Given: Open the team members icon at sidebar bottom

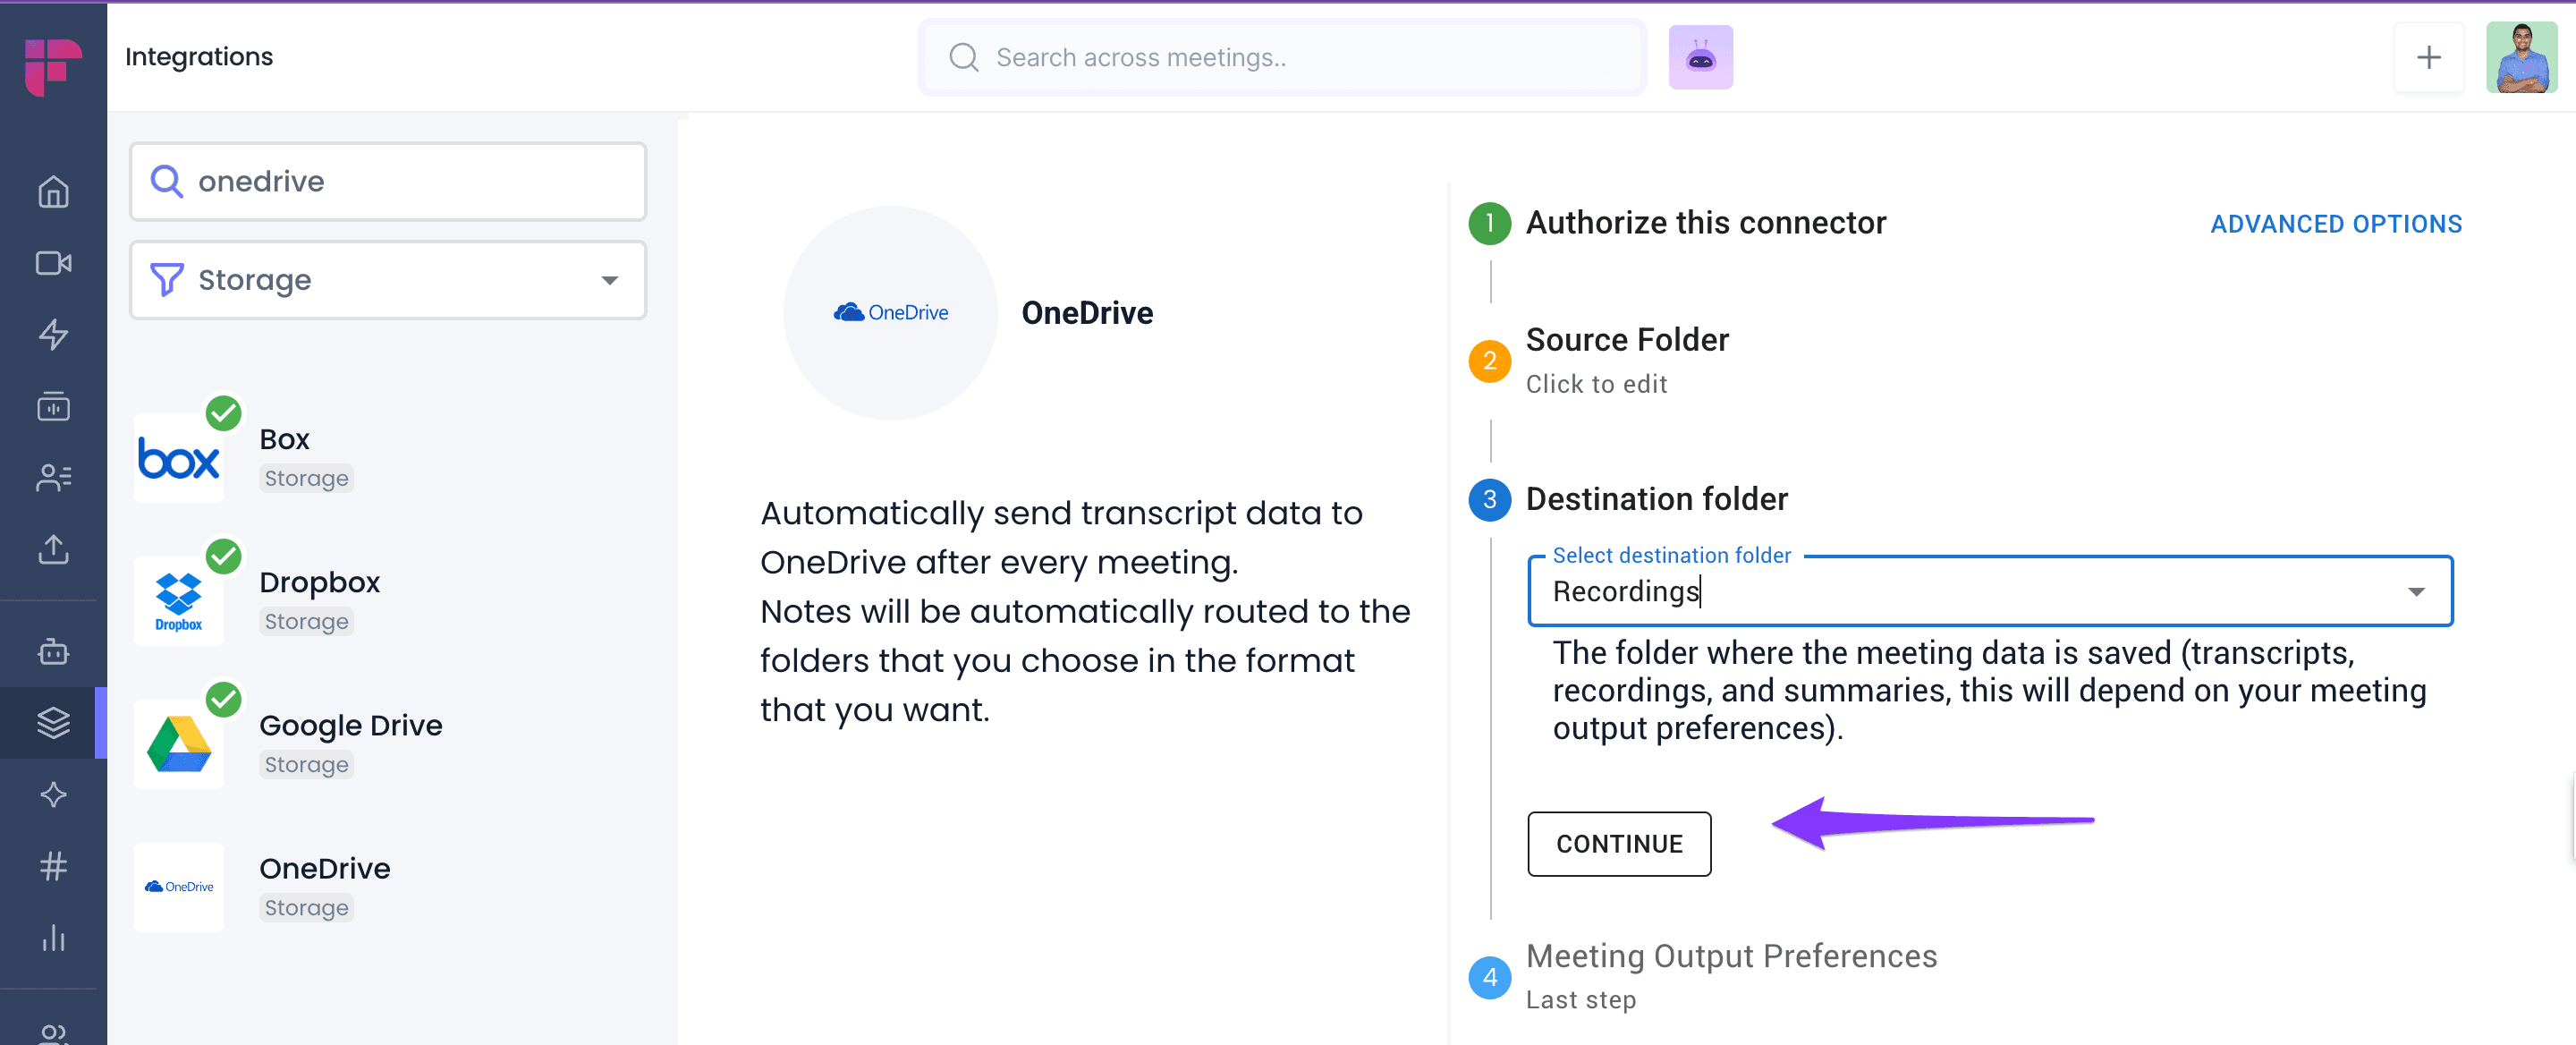Looking at the screenshot, I should pyautogui.click(x=53, y=1034).
